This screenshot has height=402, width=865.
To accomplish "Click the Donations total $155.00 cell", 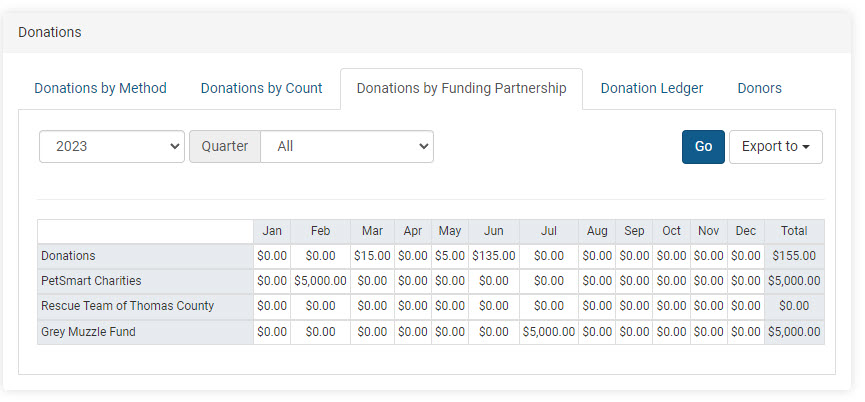I will click(x=794, y=256).
